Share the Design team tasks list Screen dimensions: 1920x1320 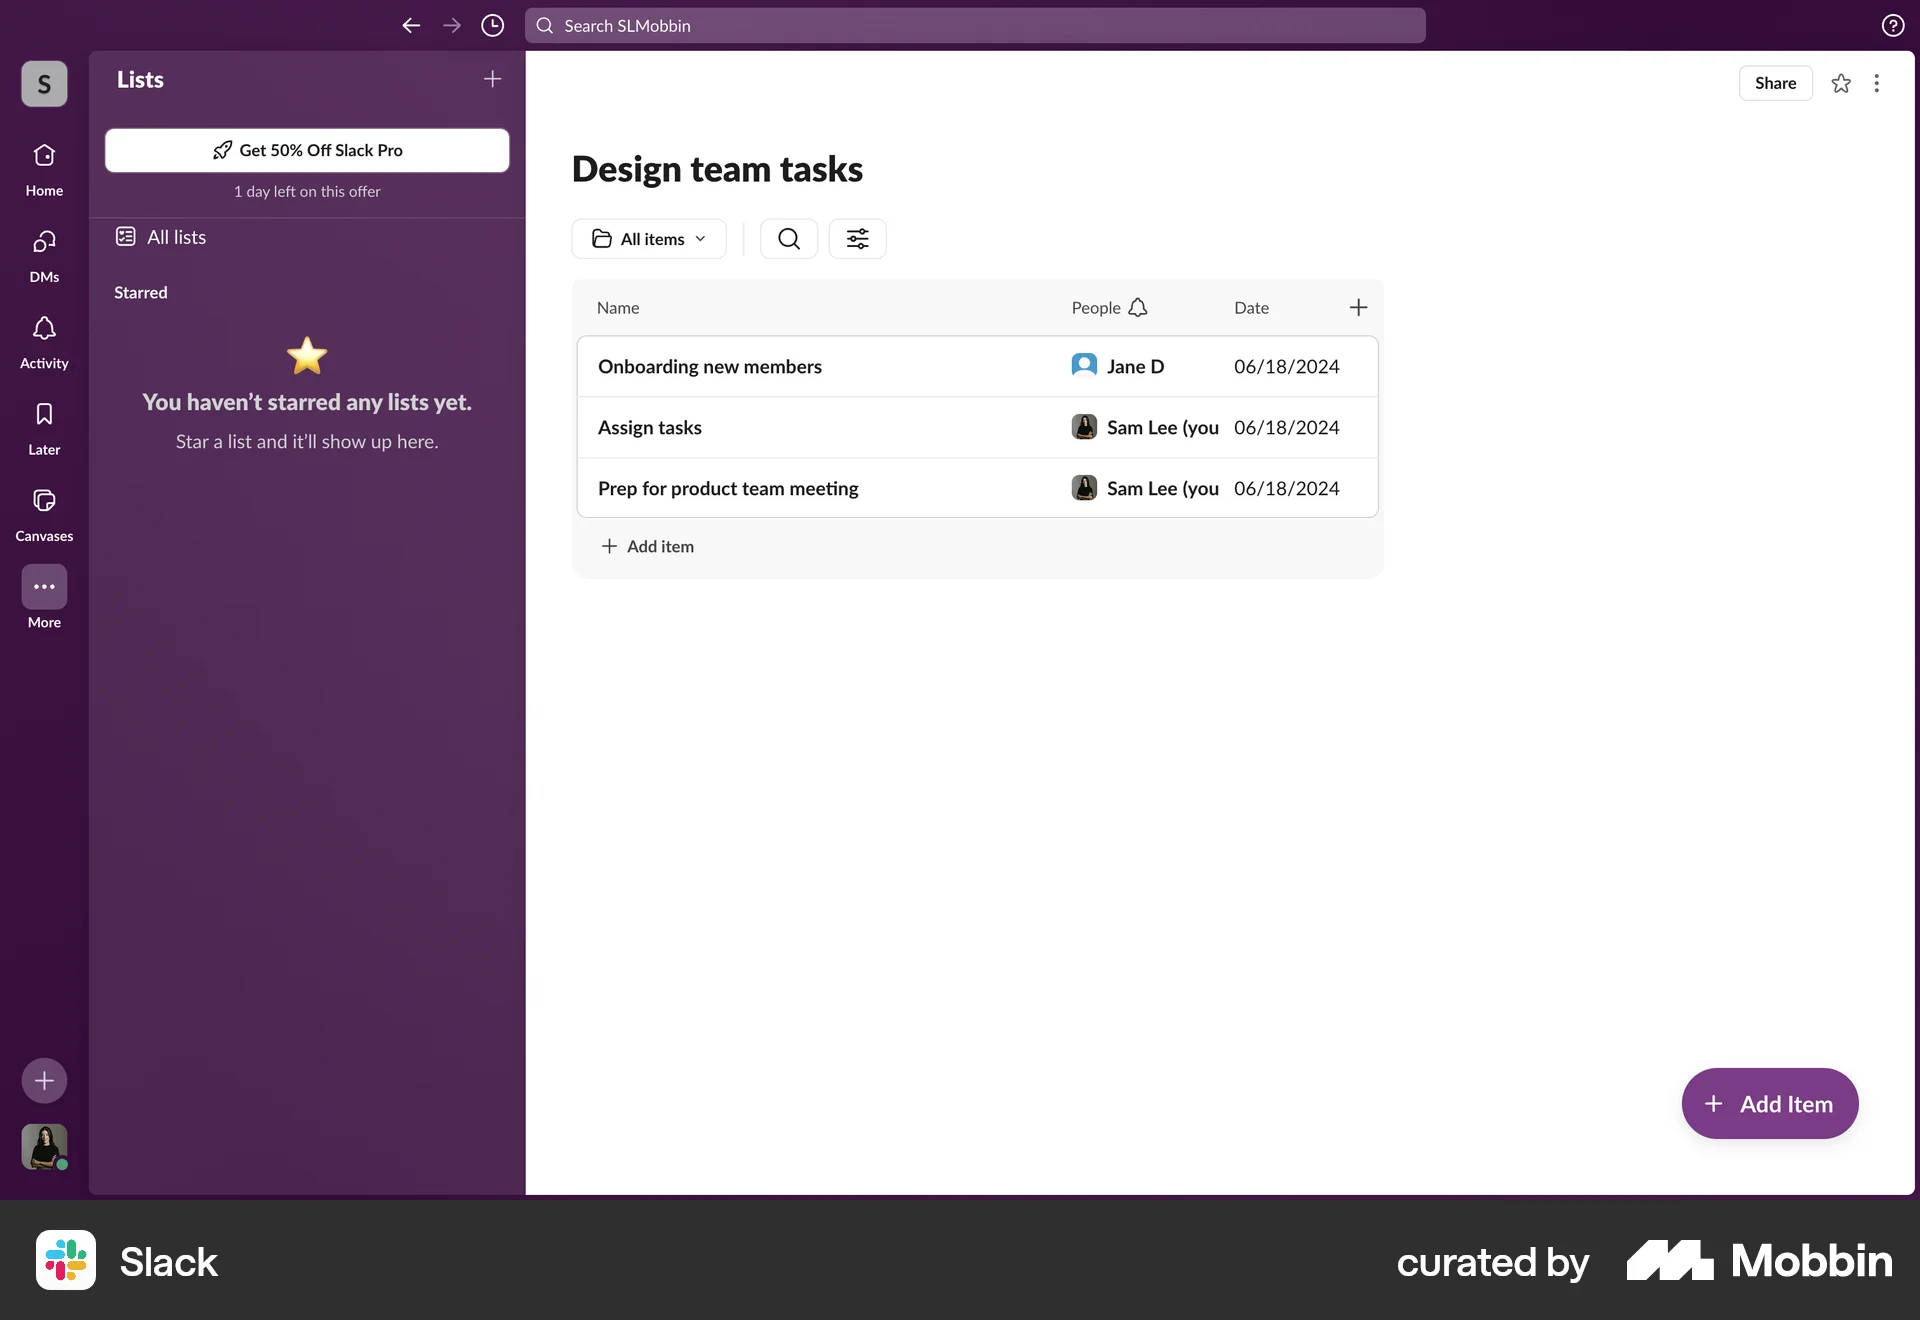[x=1775, y=83]
